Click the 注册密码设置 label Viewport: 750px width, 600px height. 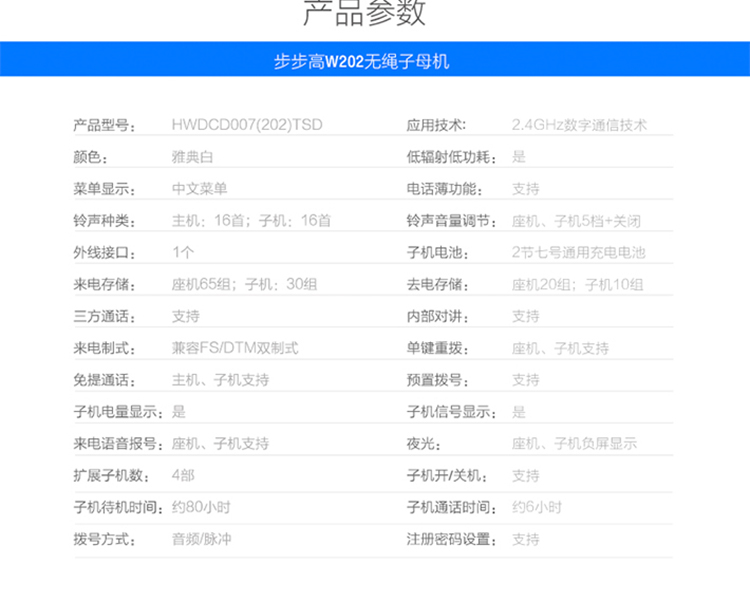pyautogui.click(x=451, y=540)
